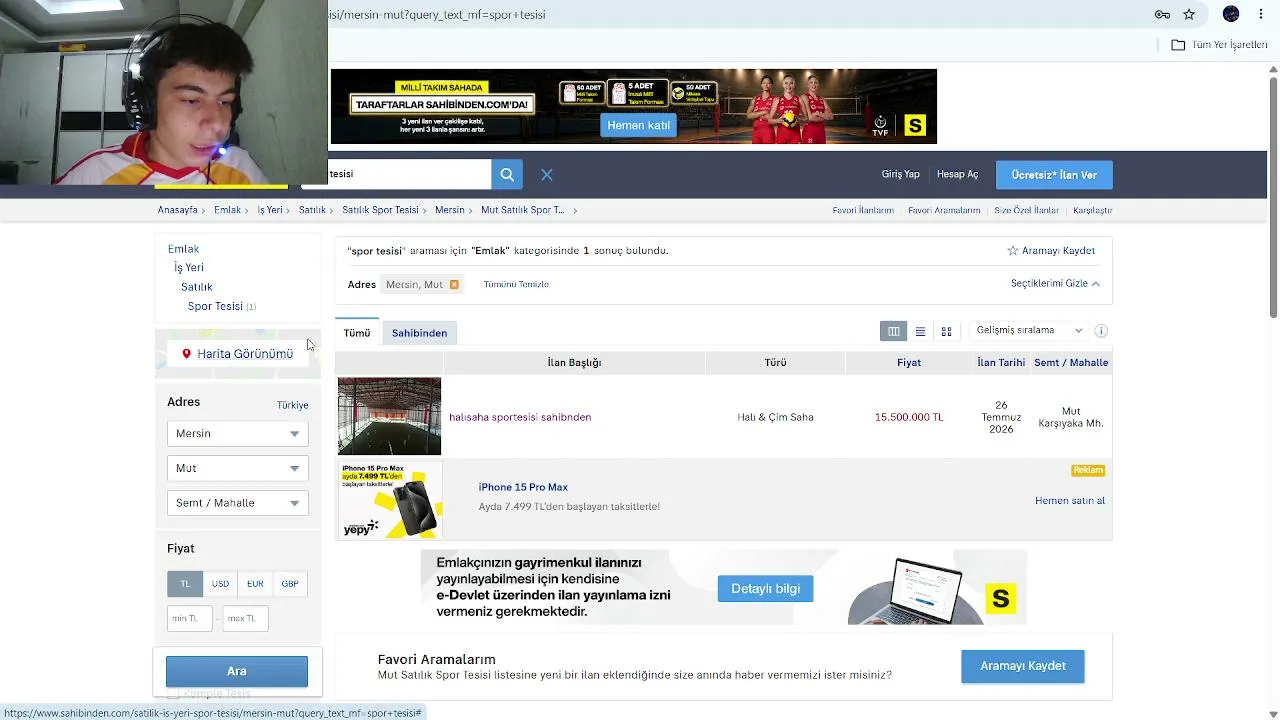This screenshot has height=720, width=1280.
Task: Go to the Satılık breadcrumb
Action: pyautogui.click(x=312, y=210)
